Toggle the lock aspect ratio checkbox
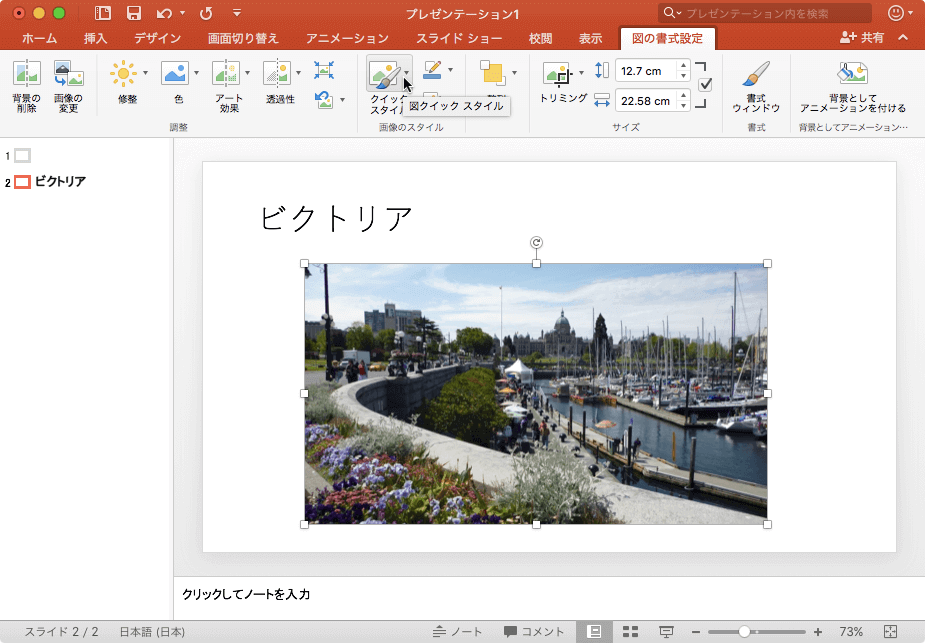This screenshot has width=925, height=643. click(705, 85)
